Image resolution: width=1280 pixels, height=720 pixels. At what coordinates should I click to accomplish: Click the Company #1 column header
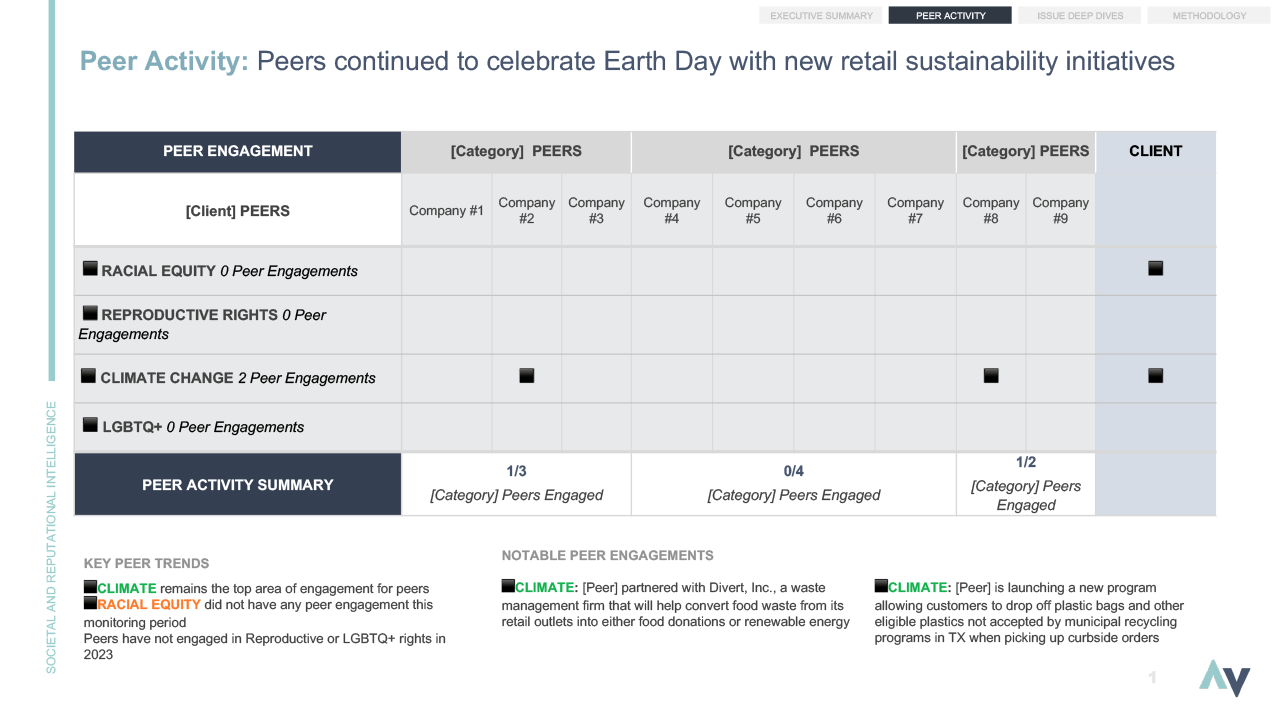[447, 210]
